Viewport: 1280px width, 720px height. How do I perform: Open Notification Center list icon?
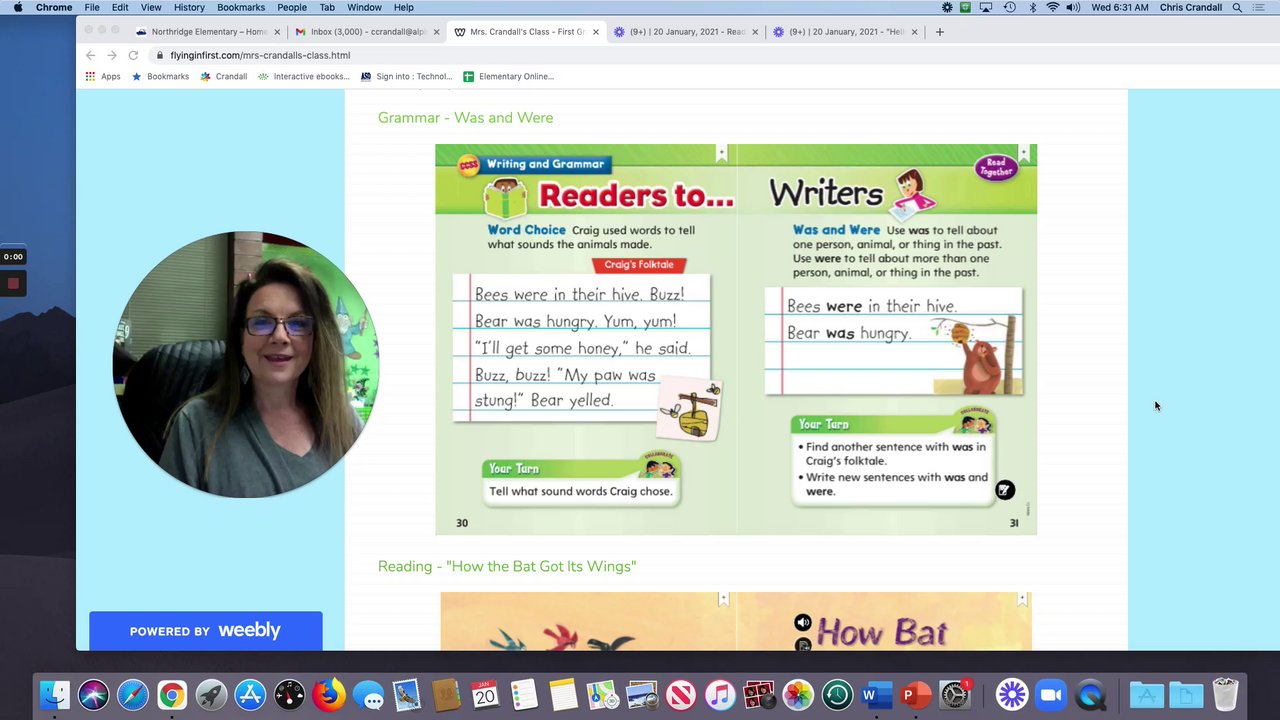(x=1260, y=7)
